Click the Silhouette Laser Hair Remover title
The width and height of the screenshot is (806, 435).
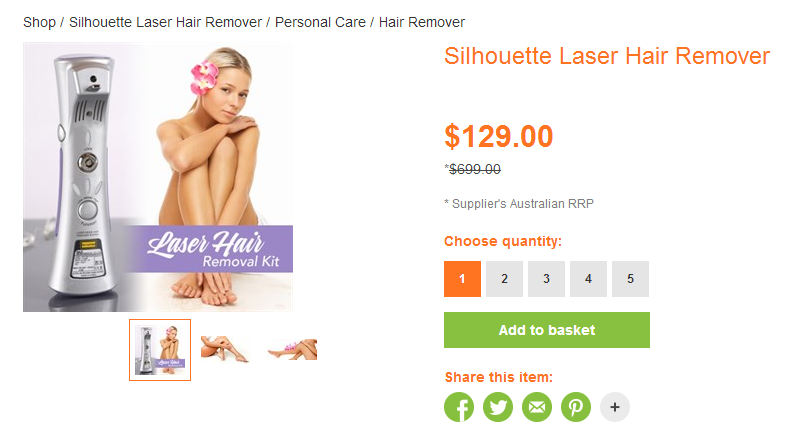[x=607, y=56]
